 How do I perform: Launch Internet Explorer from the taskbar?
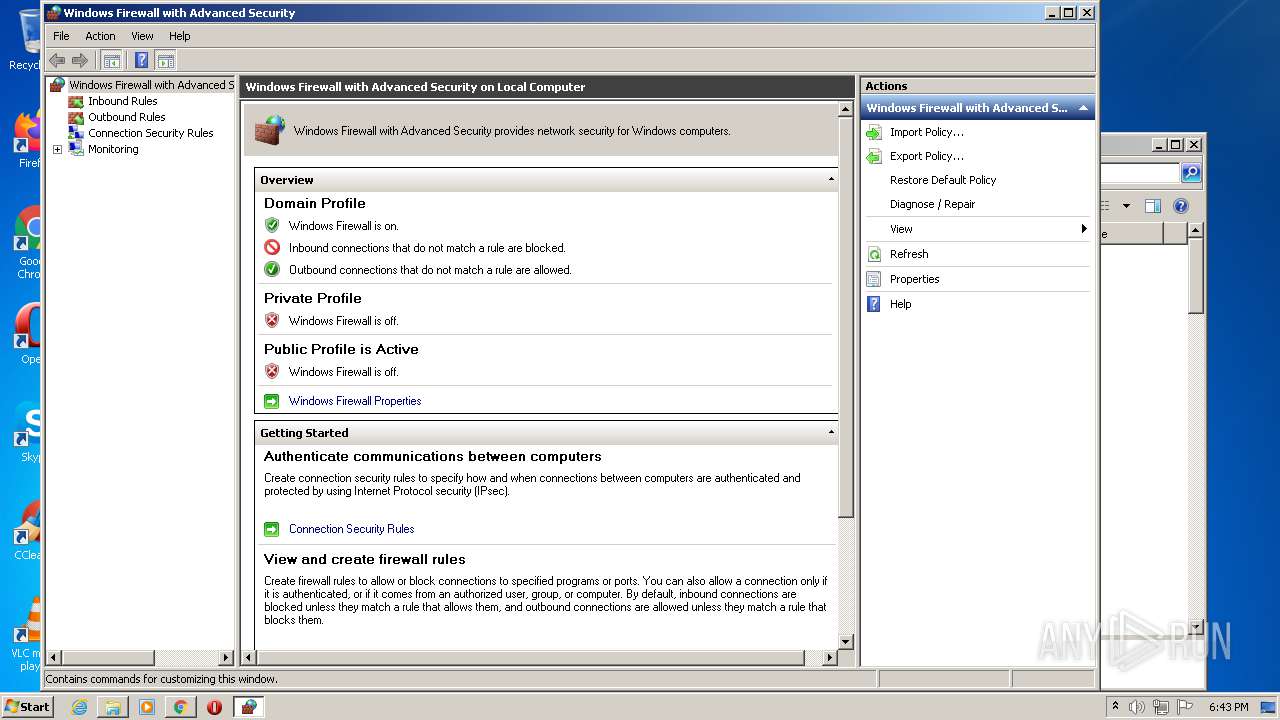80,707
